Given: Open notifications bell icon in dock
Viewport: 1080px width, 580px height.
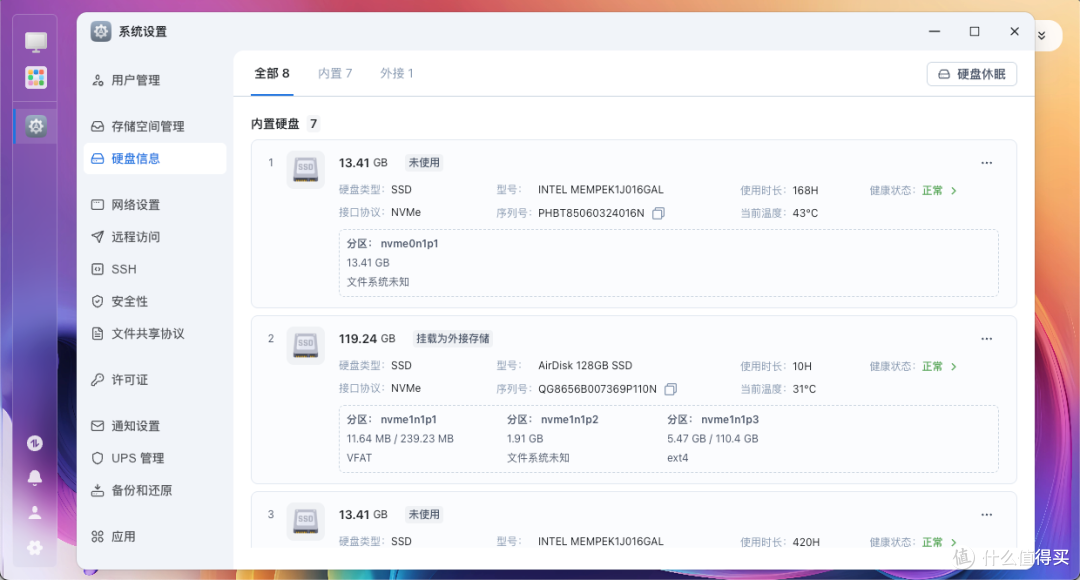Looking at the screenshot, I should [x=34, y=477].
